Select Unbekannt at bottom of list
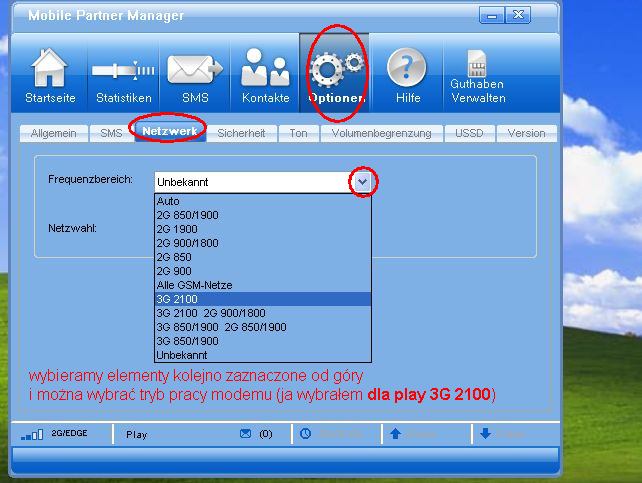 [x=263, y=355]
